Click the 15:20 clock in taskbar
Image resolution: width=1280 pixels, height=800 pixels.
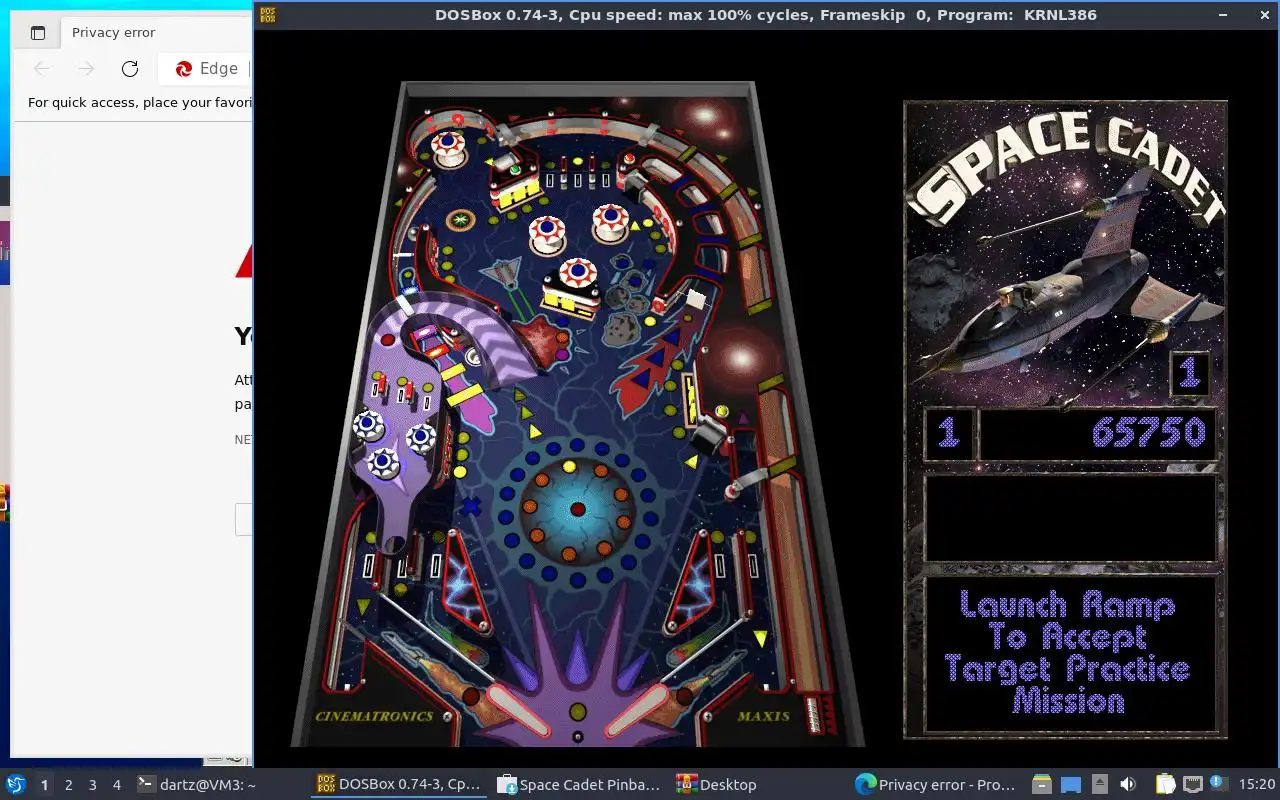pyautogui.click(x=1257, y=785)
